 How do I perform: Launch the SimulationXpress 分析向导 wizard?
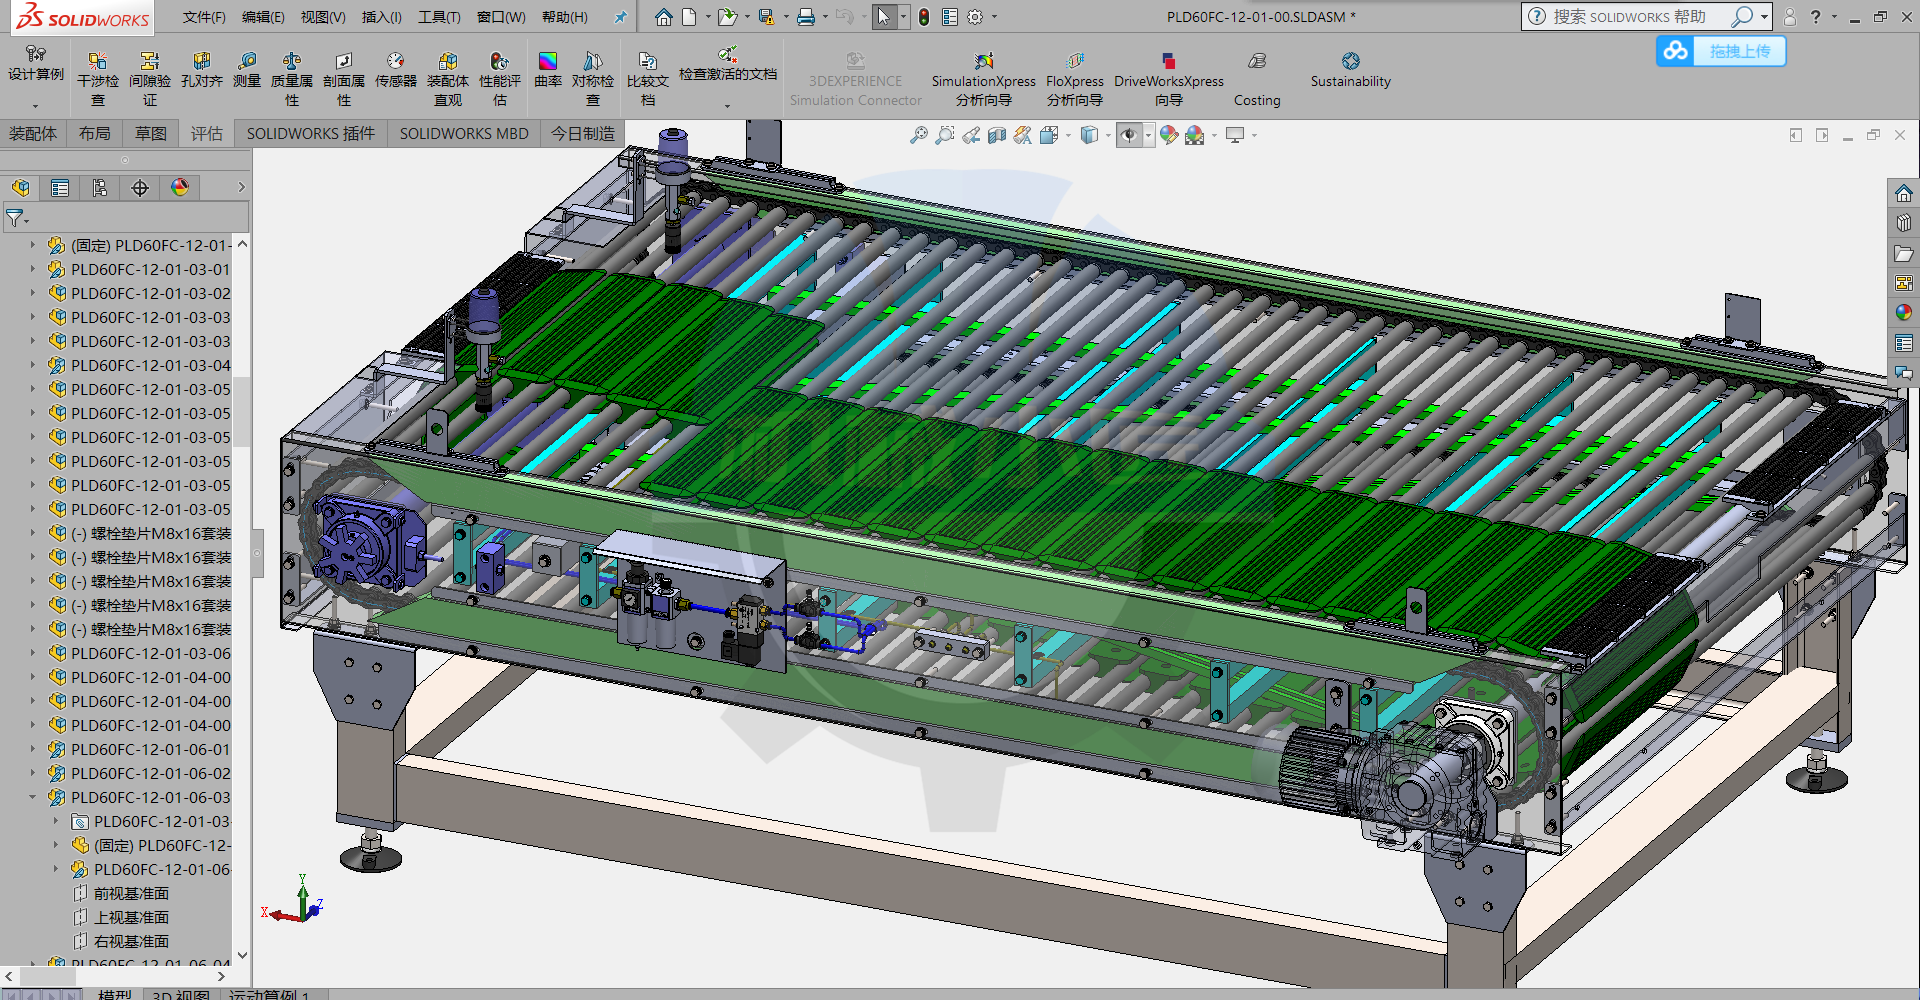point(983,78)
